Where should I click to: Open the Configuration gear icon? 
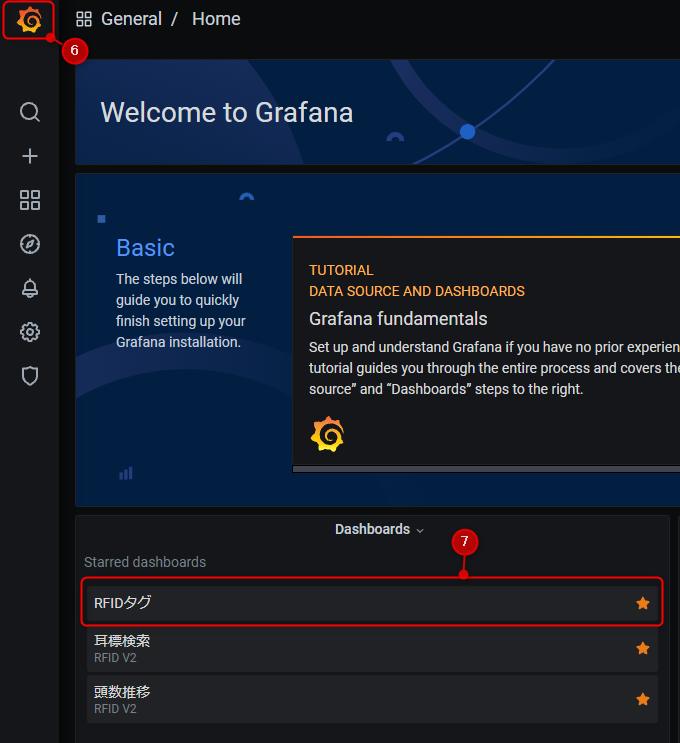[x=30, y=332]
